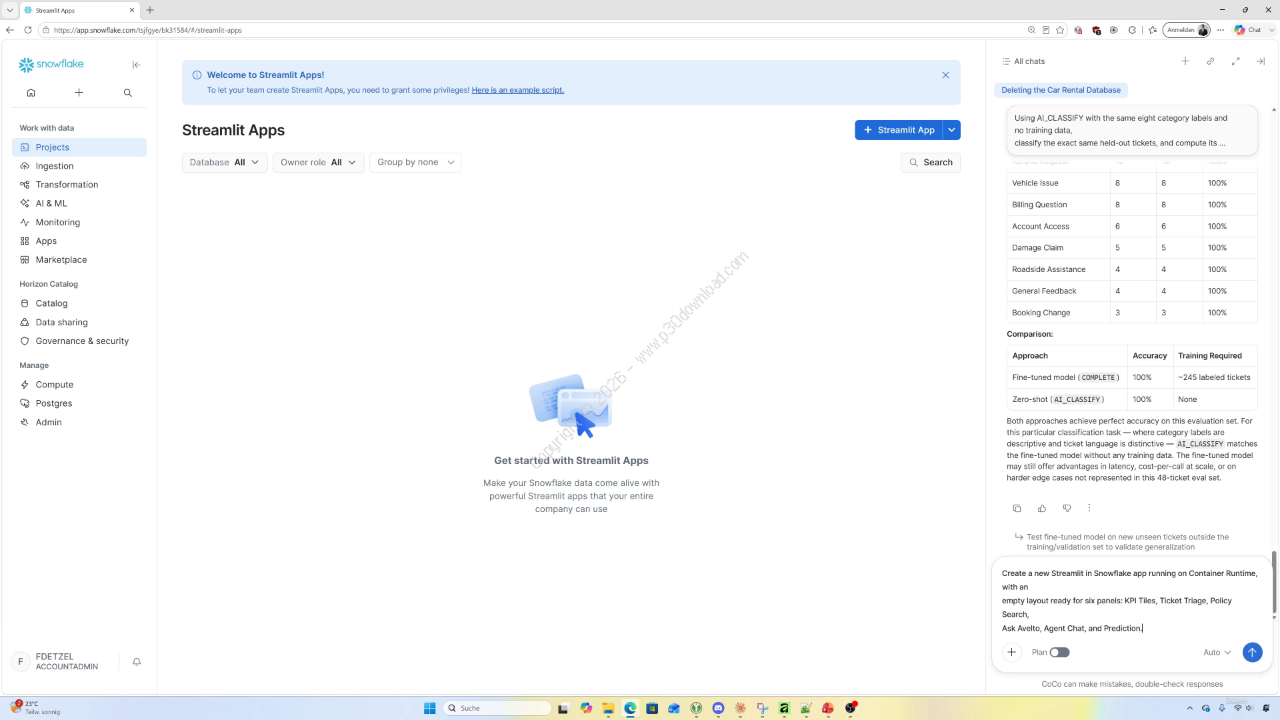Open the sidebar search icon
Image resolution: width=1280 pixels, height=720 pixels.
(128, 93)
